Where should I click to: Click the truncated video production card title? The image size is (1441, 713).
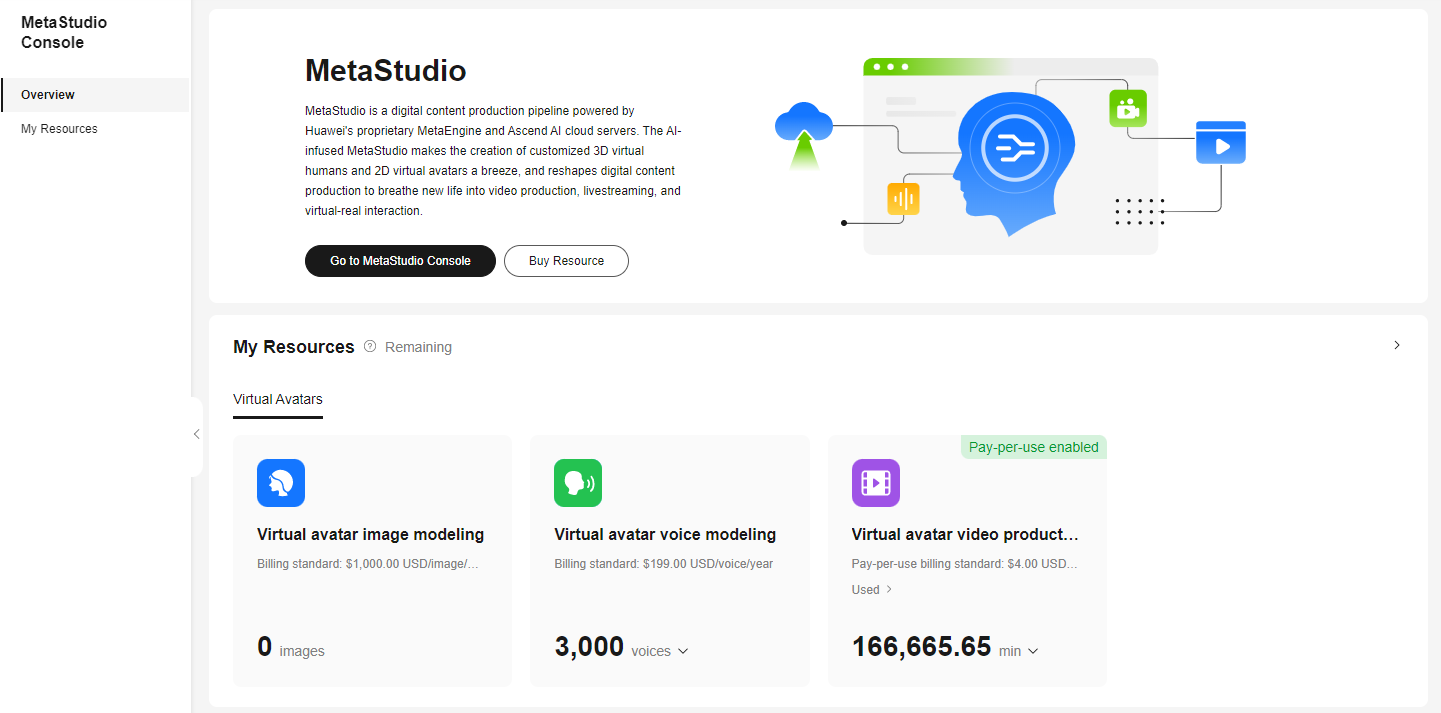pos(965,534)
